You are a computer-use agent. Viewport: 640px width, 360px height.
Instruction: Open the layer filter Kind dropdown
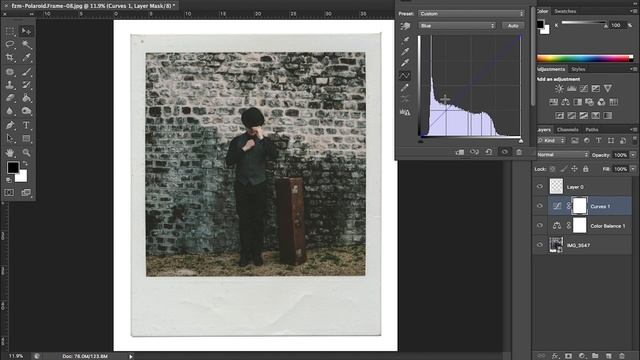(551, 140)
